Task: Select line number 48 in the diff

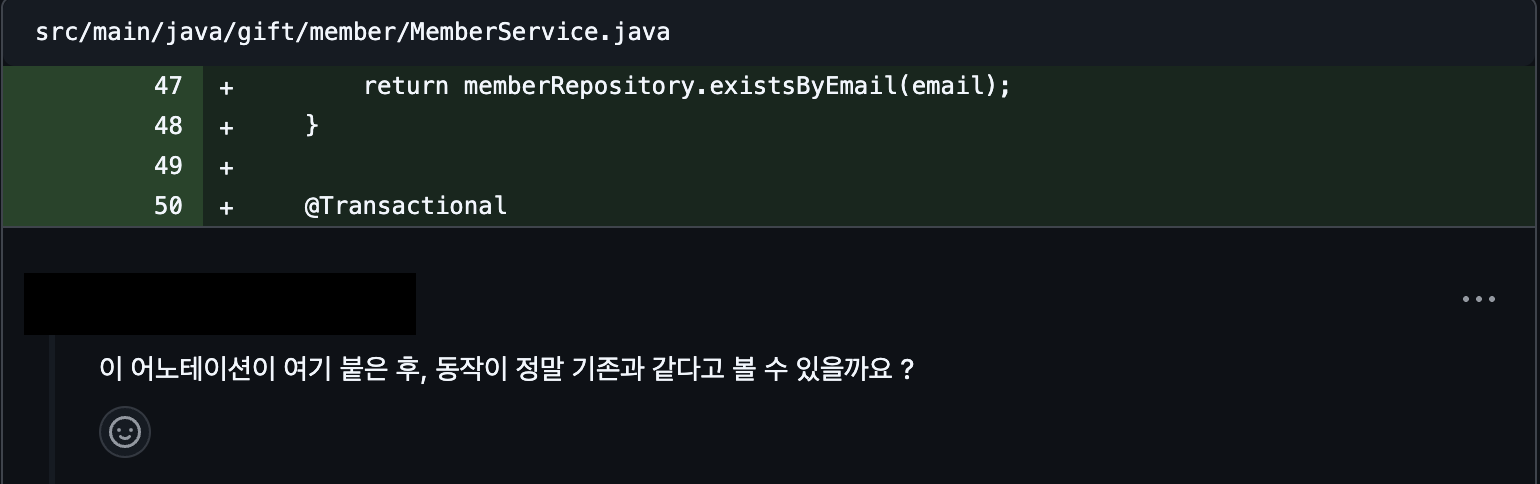Action: tap(168, 126)
